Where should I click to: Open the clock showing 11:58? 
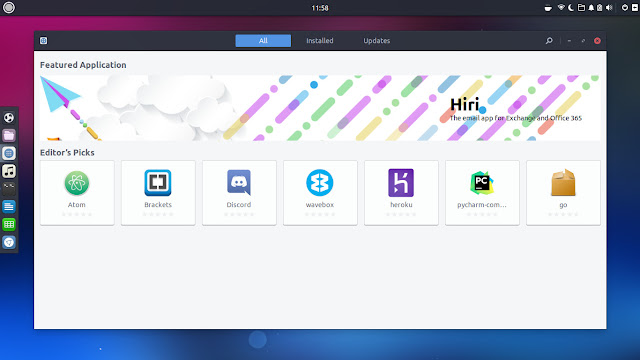(x=320, y=8)
